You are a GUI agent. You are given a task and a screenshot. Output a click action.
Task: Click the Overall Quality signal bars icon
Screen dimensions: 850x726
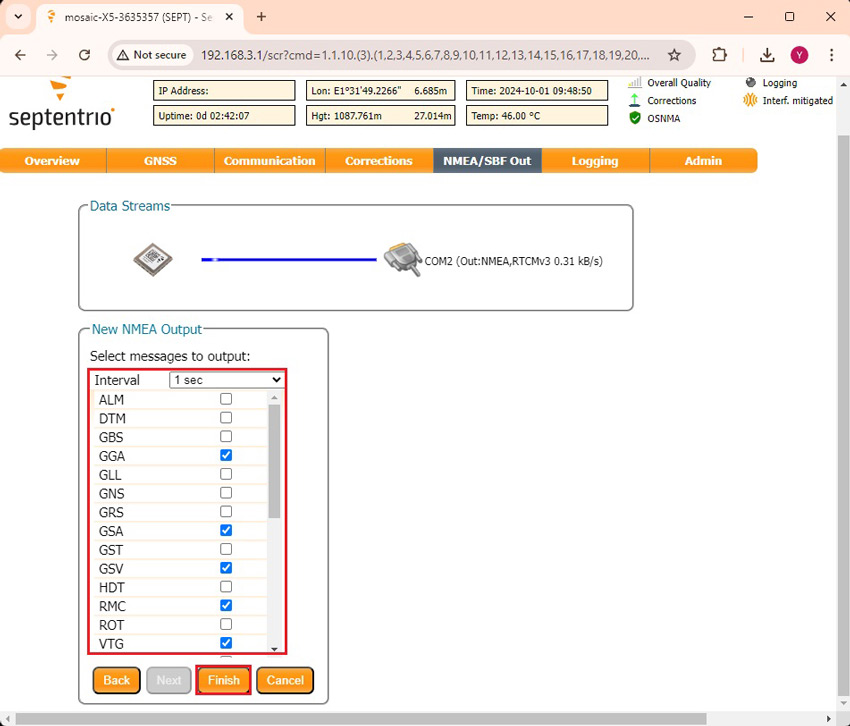[x=634, y=83]
